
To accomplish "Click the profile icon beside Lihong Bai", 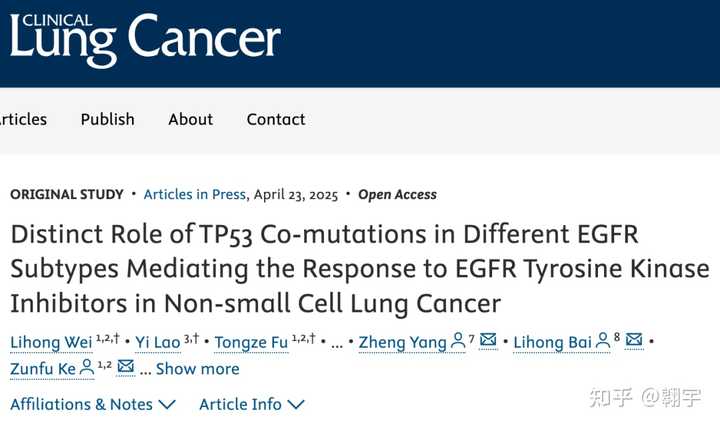I will tap(603, 342).
